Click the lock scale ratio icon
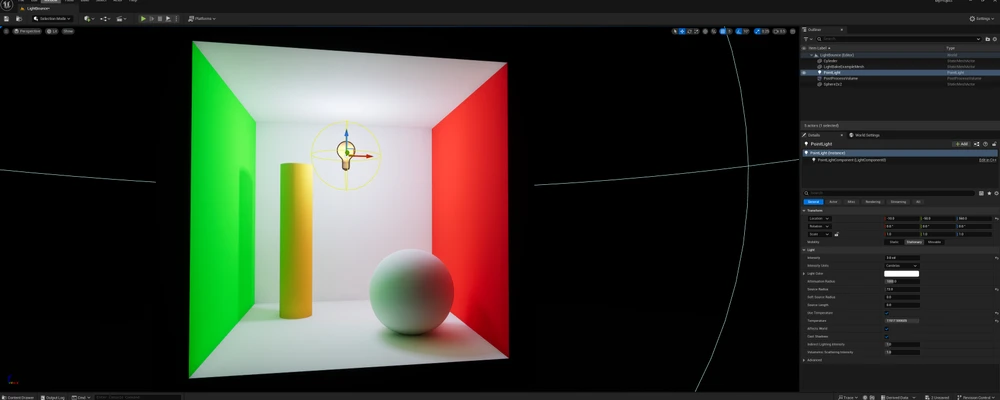 (x=836, y=234)
